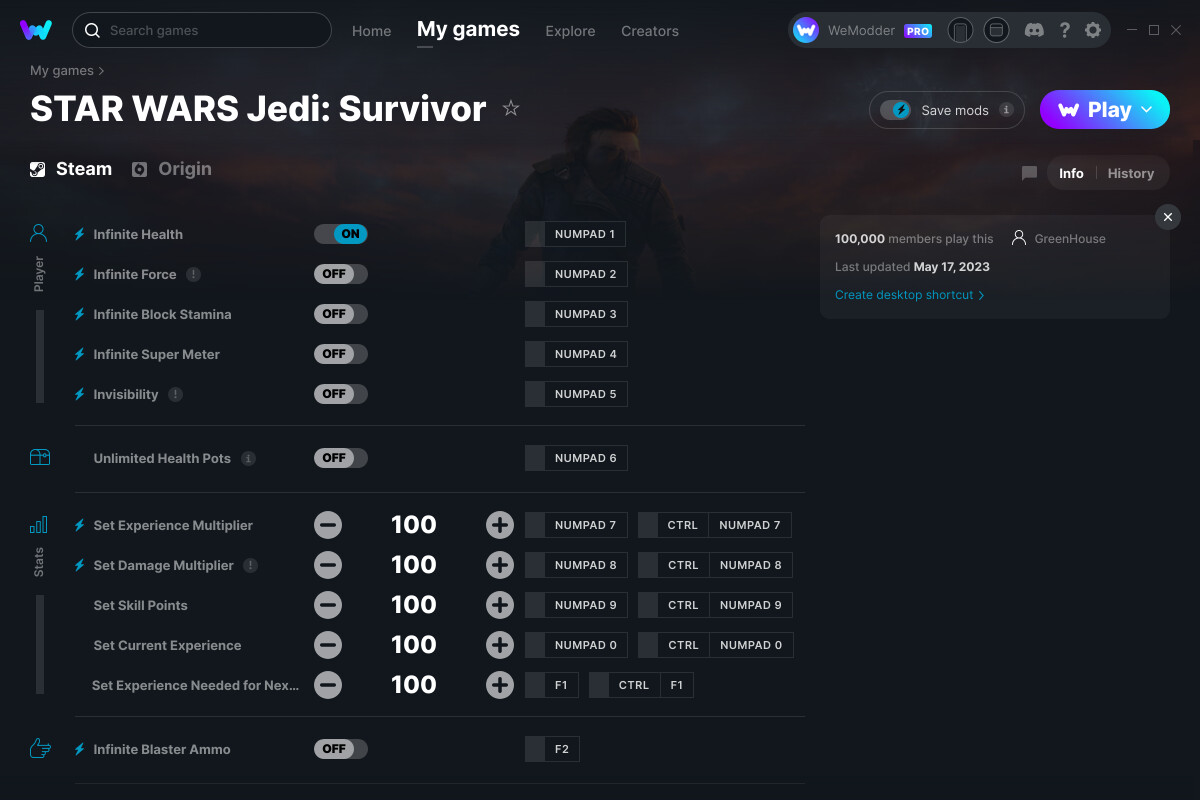The image size is (1200, 800).
Task: Click info icon on Save mods button
Action: point(1006,110)
